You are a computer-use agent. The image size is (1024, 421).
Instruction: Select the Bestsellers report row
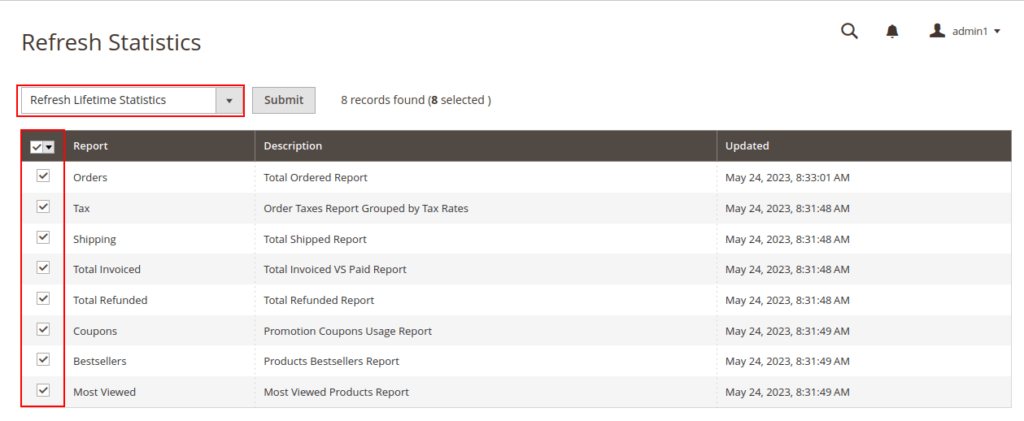click(100, 361)
